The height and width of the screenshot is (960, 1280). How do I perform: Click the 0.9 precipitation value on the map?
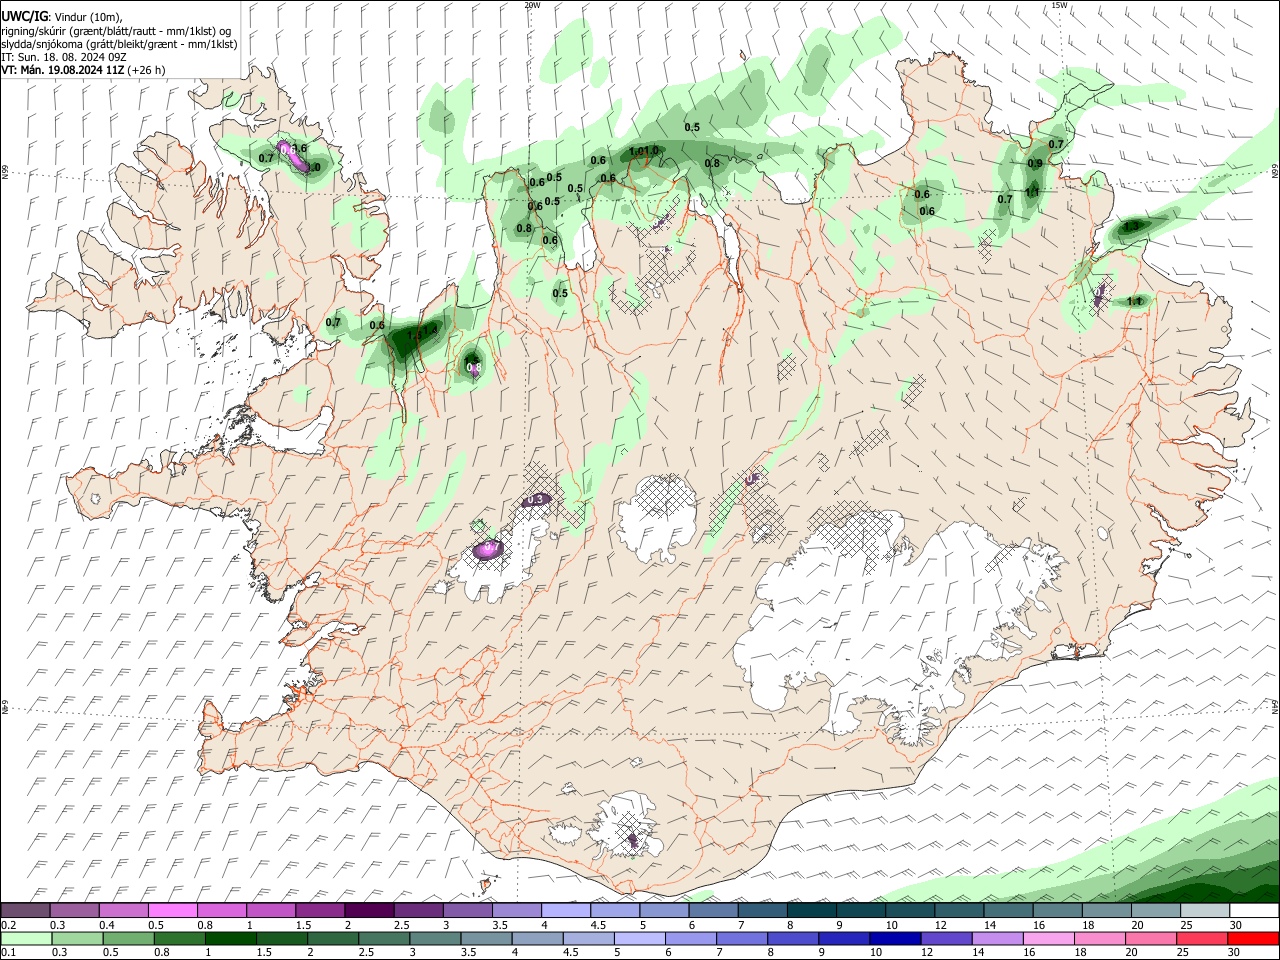1035,164
